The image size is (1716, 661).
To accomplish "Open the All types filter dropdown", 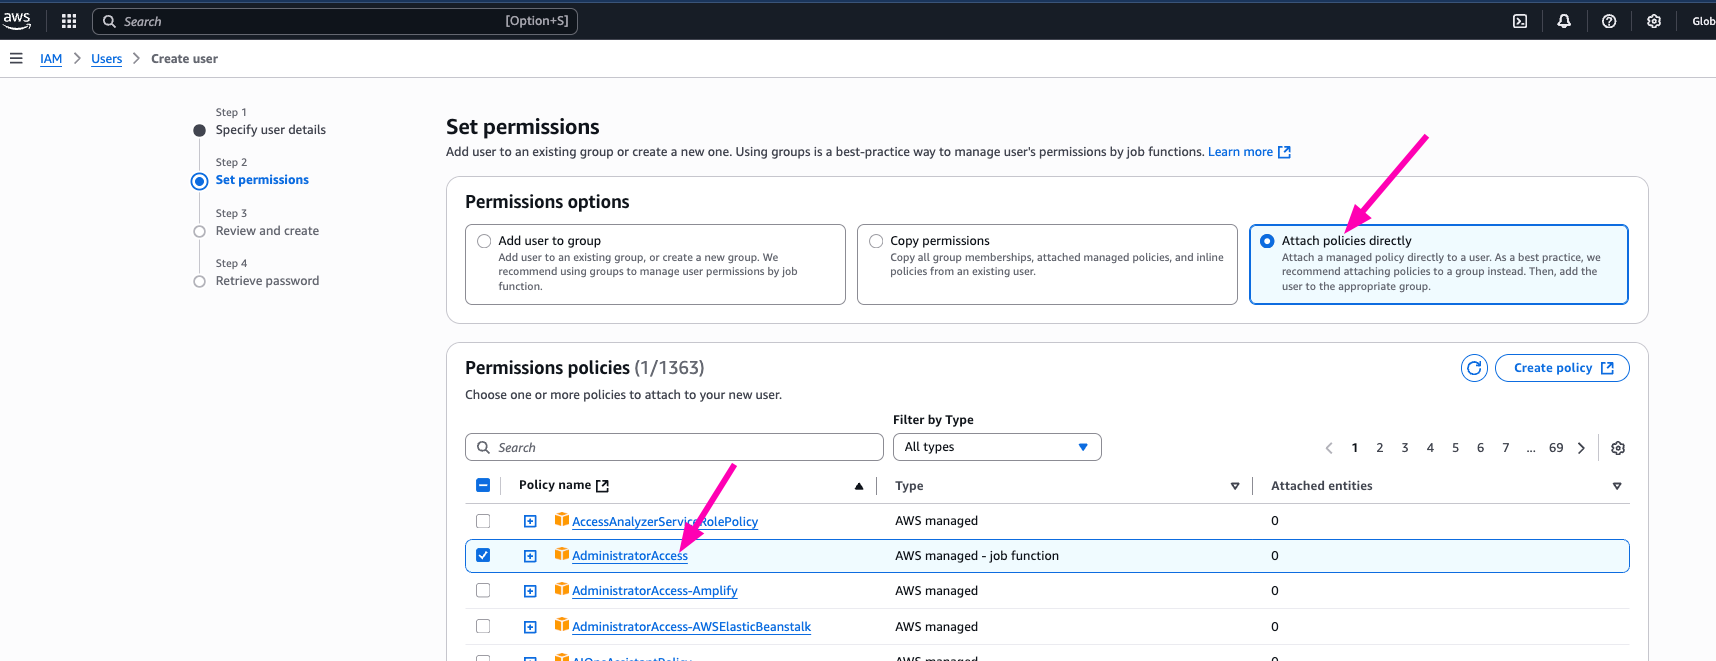I will 996,447.
